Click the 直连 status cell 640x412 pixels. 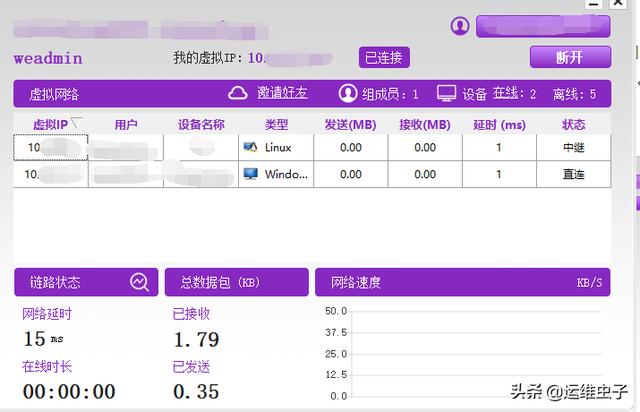pos(573,174)
